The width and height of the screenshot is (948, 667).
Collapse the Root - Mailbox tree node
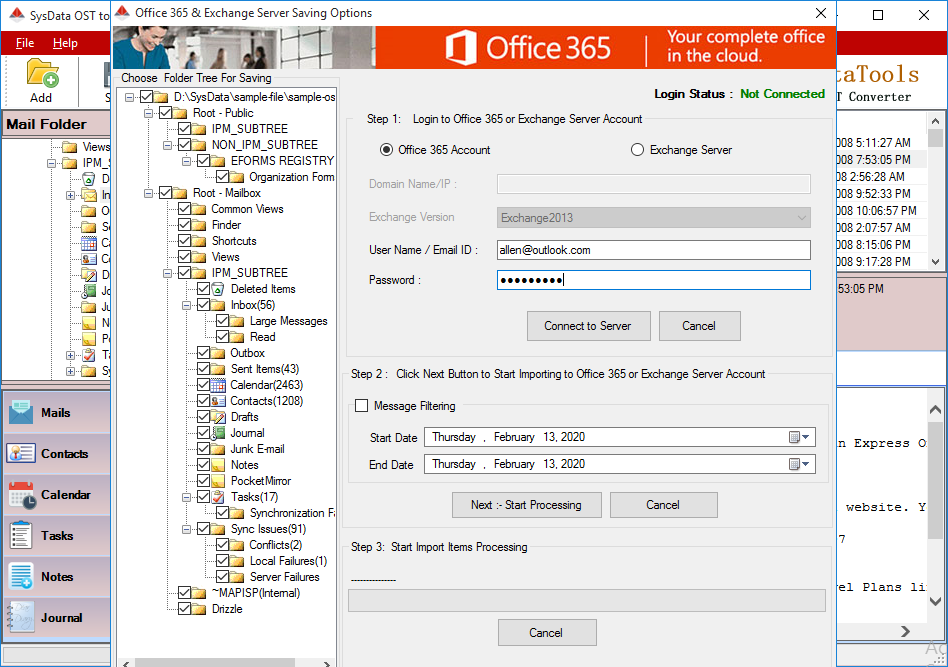(x=149, y=193)
